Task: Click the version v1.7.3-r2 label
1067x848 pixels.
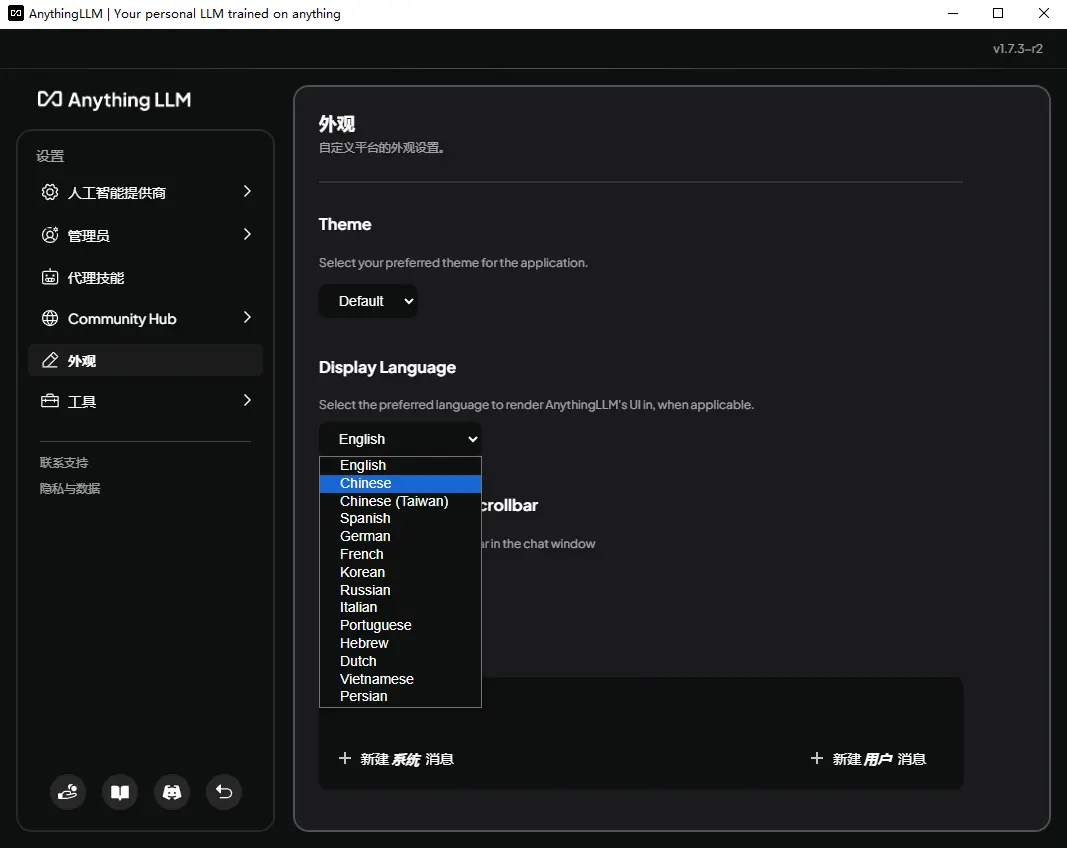Action: [x=1017, y=48]
